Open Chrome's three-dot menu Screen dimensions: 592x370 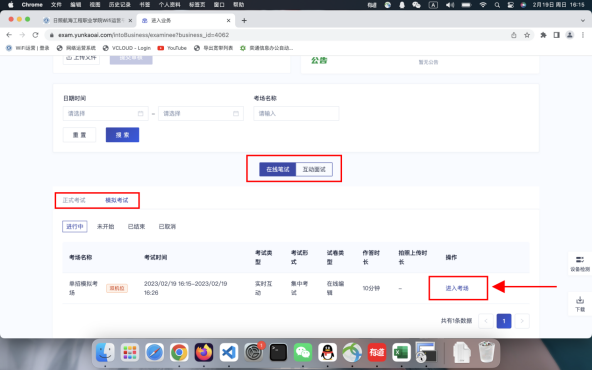pyautogui.click(x=583, y=35)
